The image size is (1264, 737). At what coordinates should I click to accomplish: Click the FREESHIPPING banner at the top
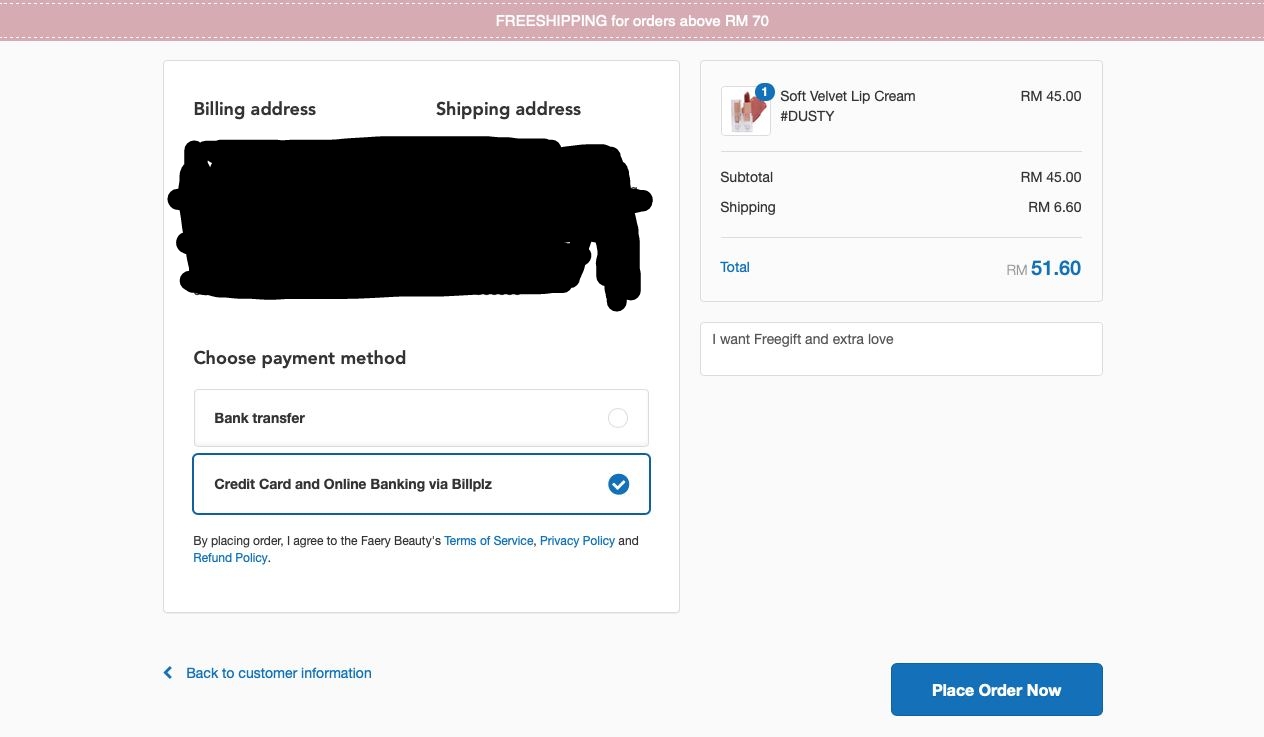tap(632, 20)
